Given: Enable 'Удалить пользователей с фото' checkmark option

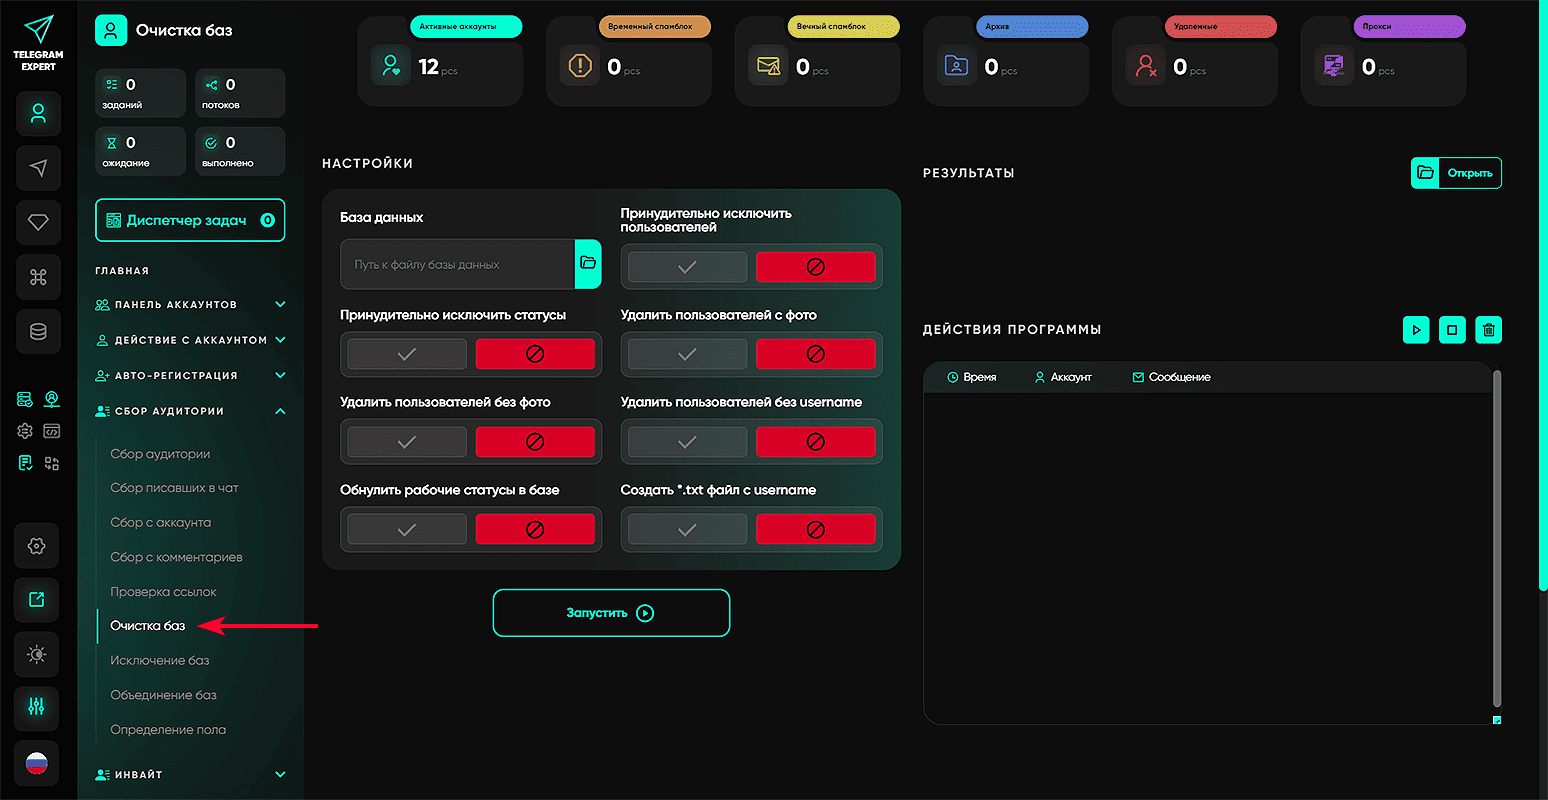Looking at the screenshot, I should point(687,354).
